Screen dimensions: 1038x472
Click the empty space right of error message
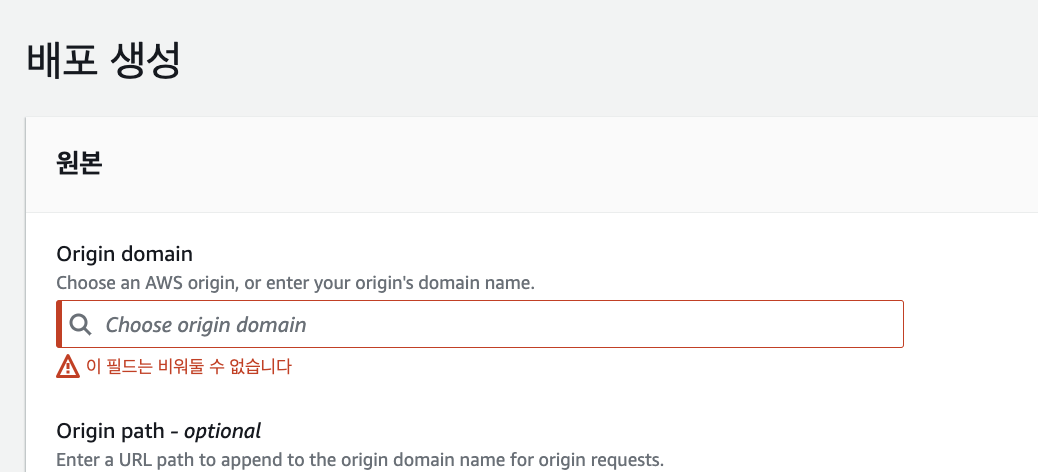click(x=600, y=367)
